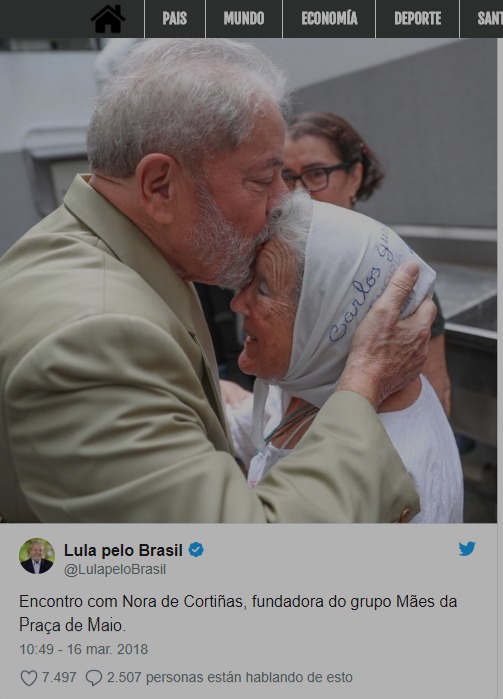Open the Lula pelo Brasil profile avatar
Image resolution: width=503 pixels, height=699 pixels.
pyautogui.click(x=37, y=556)
